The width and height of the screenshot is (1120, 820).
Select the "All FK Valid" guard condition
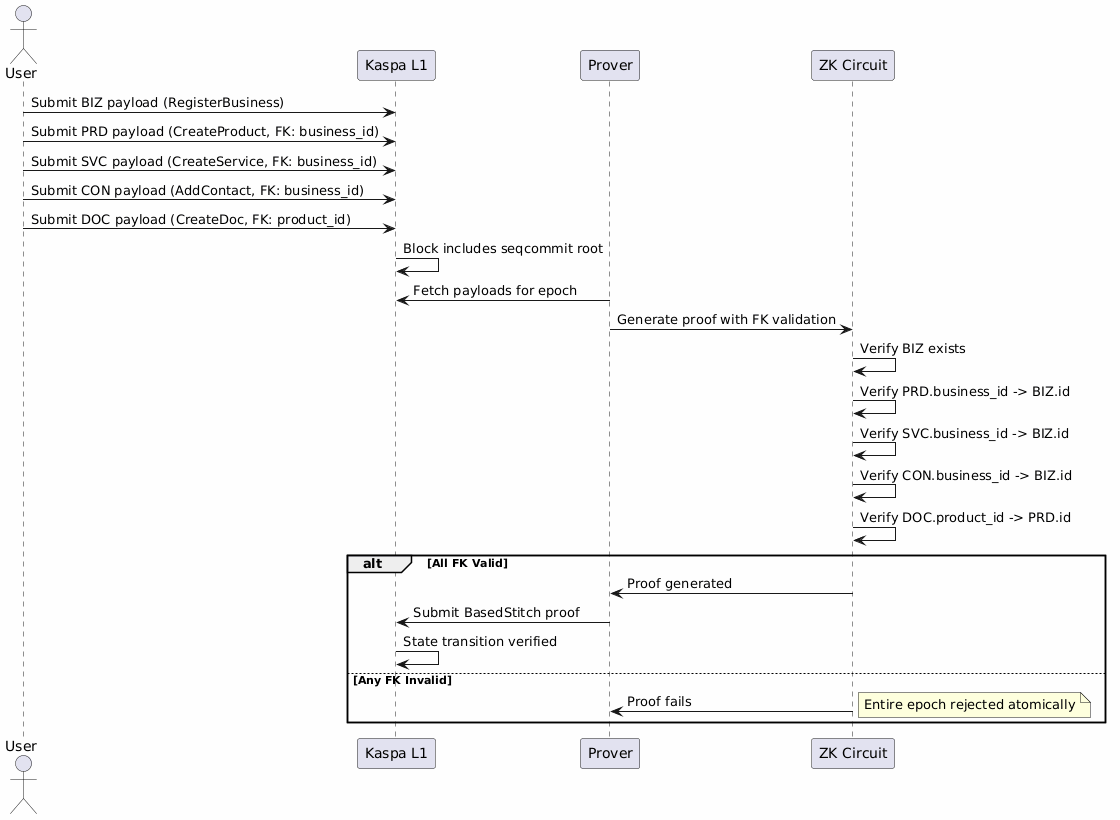(x=467, y=564)
